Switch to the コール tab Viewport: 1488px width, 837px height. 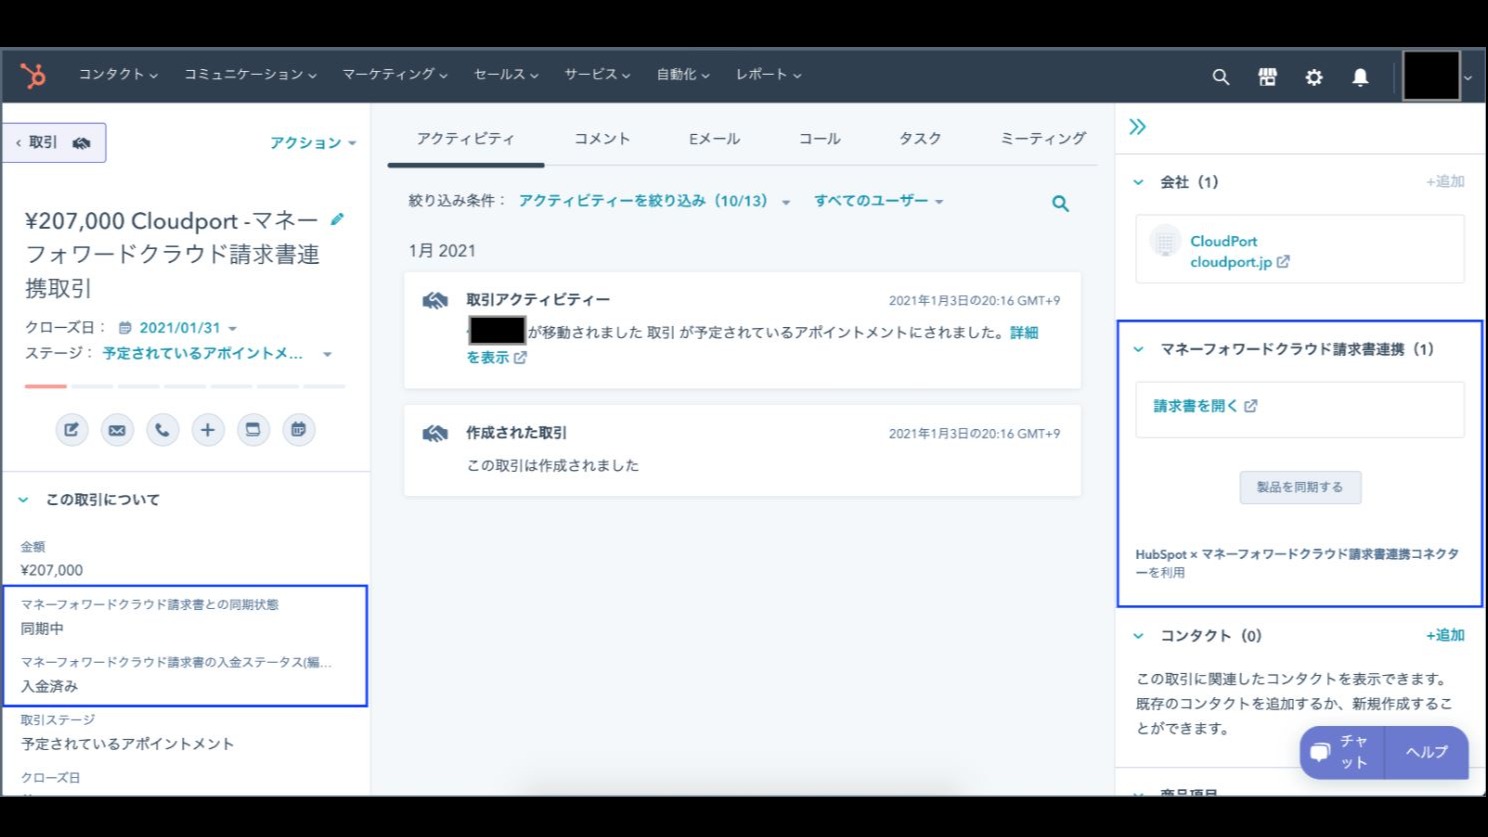818,139
